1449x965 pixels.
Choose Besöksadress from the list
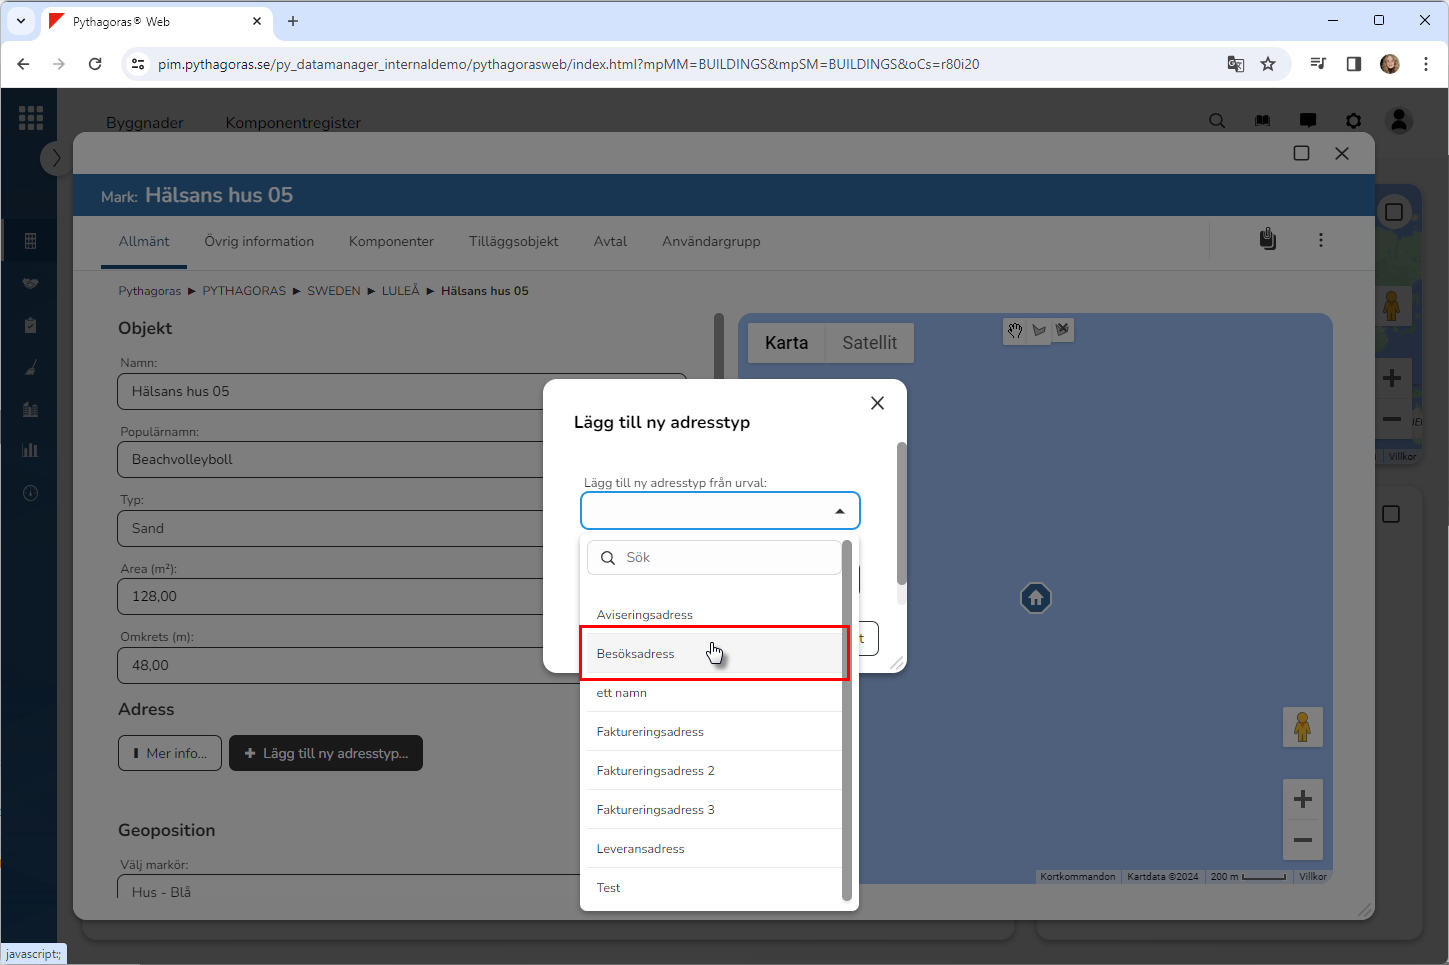click(x=636, y=654)
